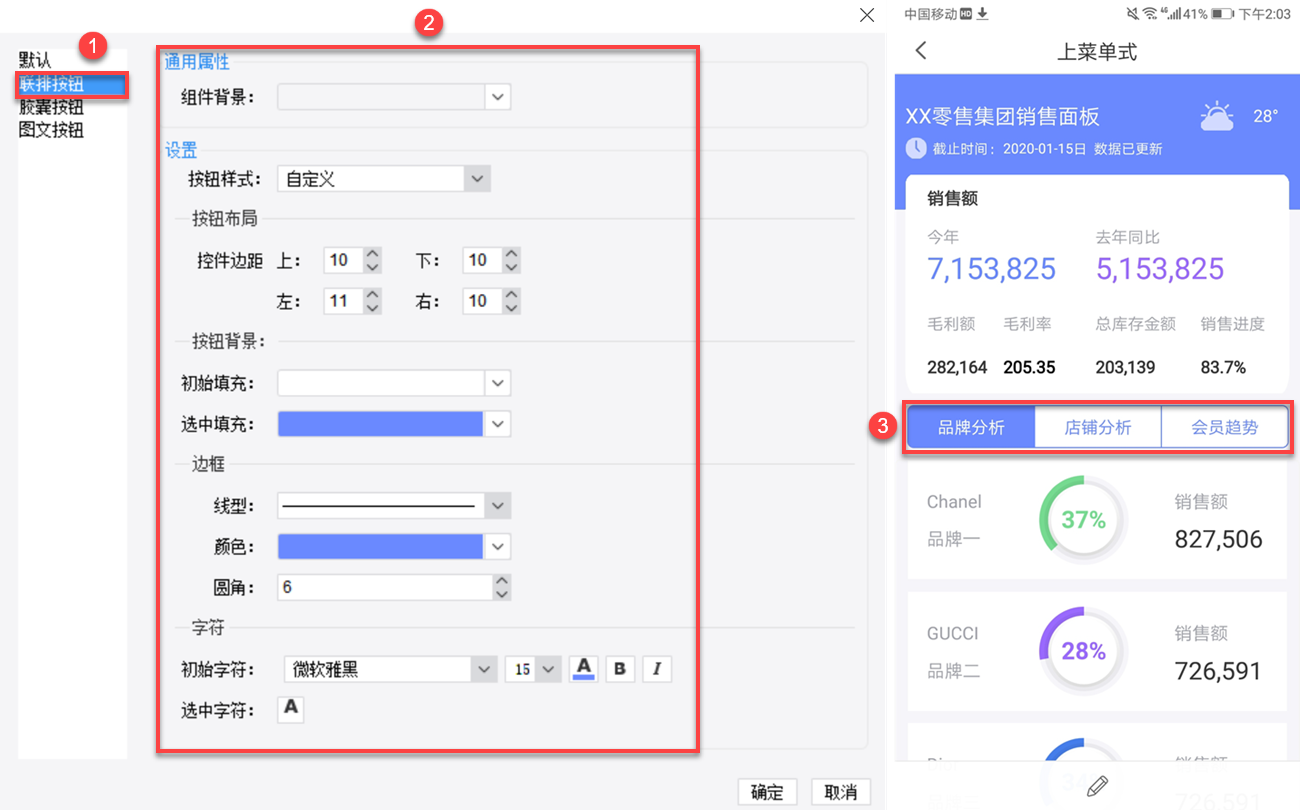Decrease the bottom margin 下 value
Viewport: 1300px width, 810px height.
511,267
